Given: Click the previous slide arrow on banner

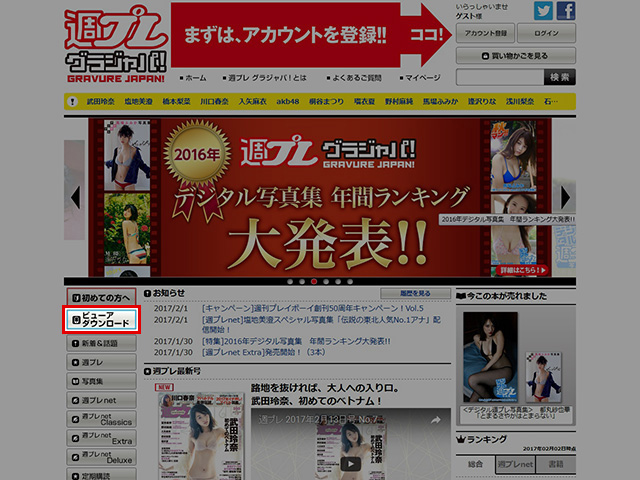Looking at the screenshot, I should click(75, 198).
